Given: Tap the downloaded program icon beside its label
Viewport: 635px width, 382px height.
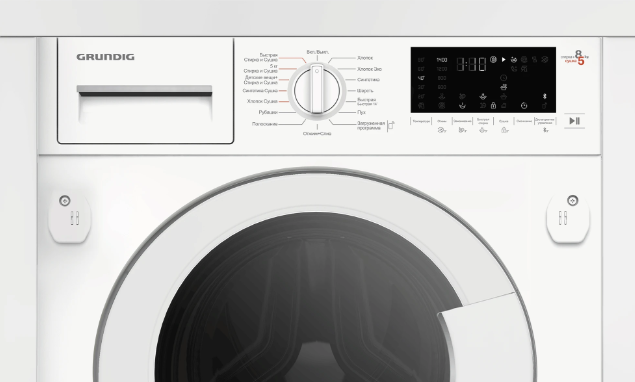Looking at the screenshot, I should click(x=391, y=125).
